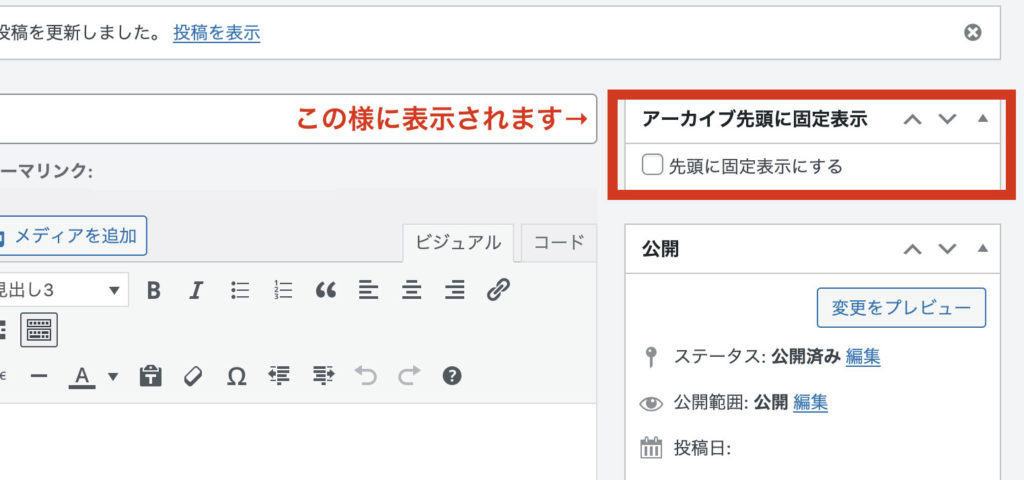Apply blockquote formatting
This screenshot has width=1024, height=480.
point(326,290)
